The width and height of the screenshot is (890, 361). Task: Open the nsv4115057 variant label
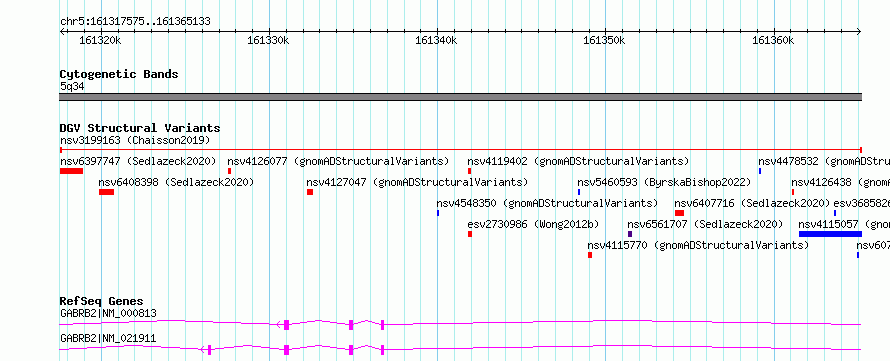(x=844, y=224)
